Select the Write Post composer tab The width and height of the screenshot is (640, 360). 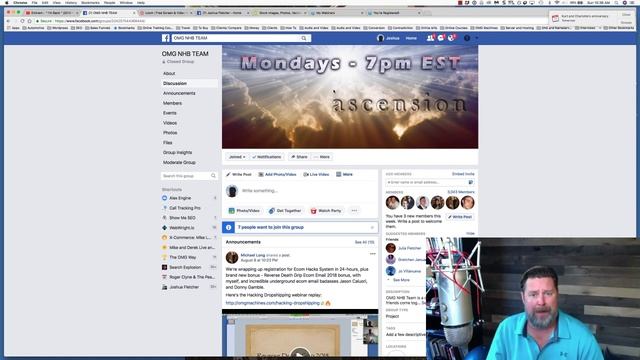[239, 174]
